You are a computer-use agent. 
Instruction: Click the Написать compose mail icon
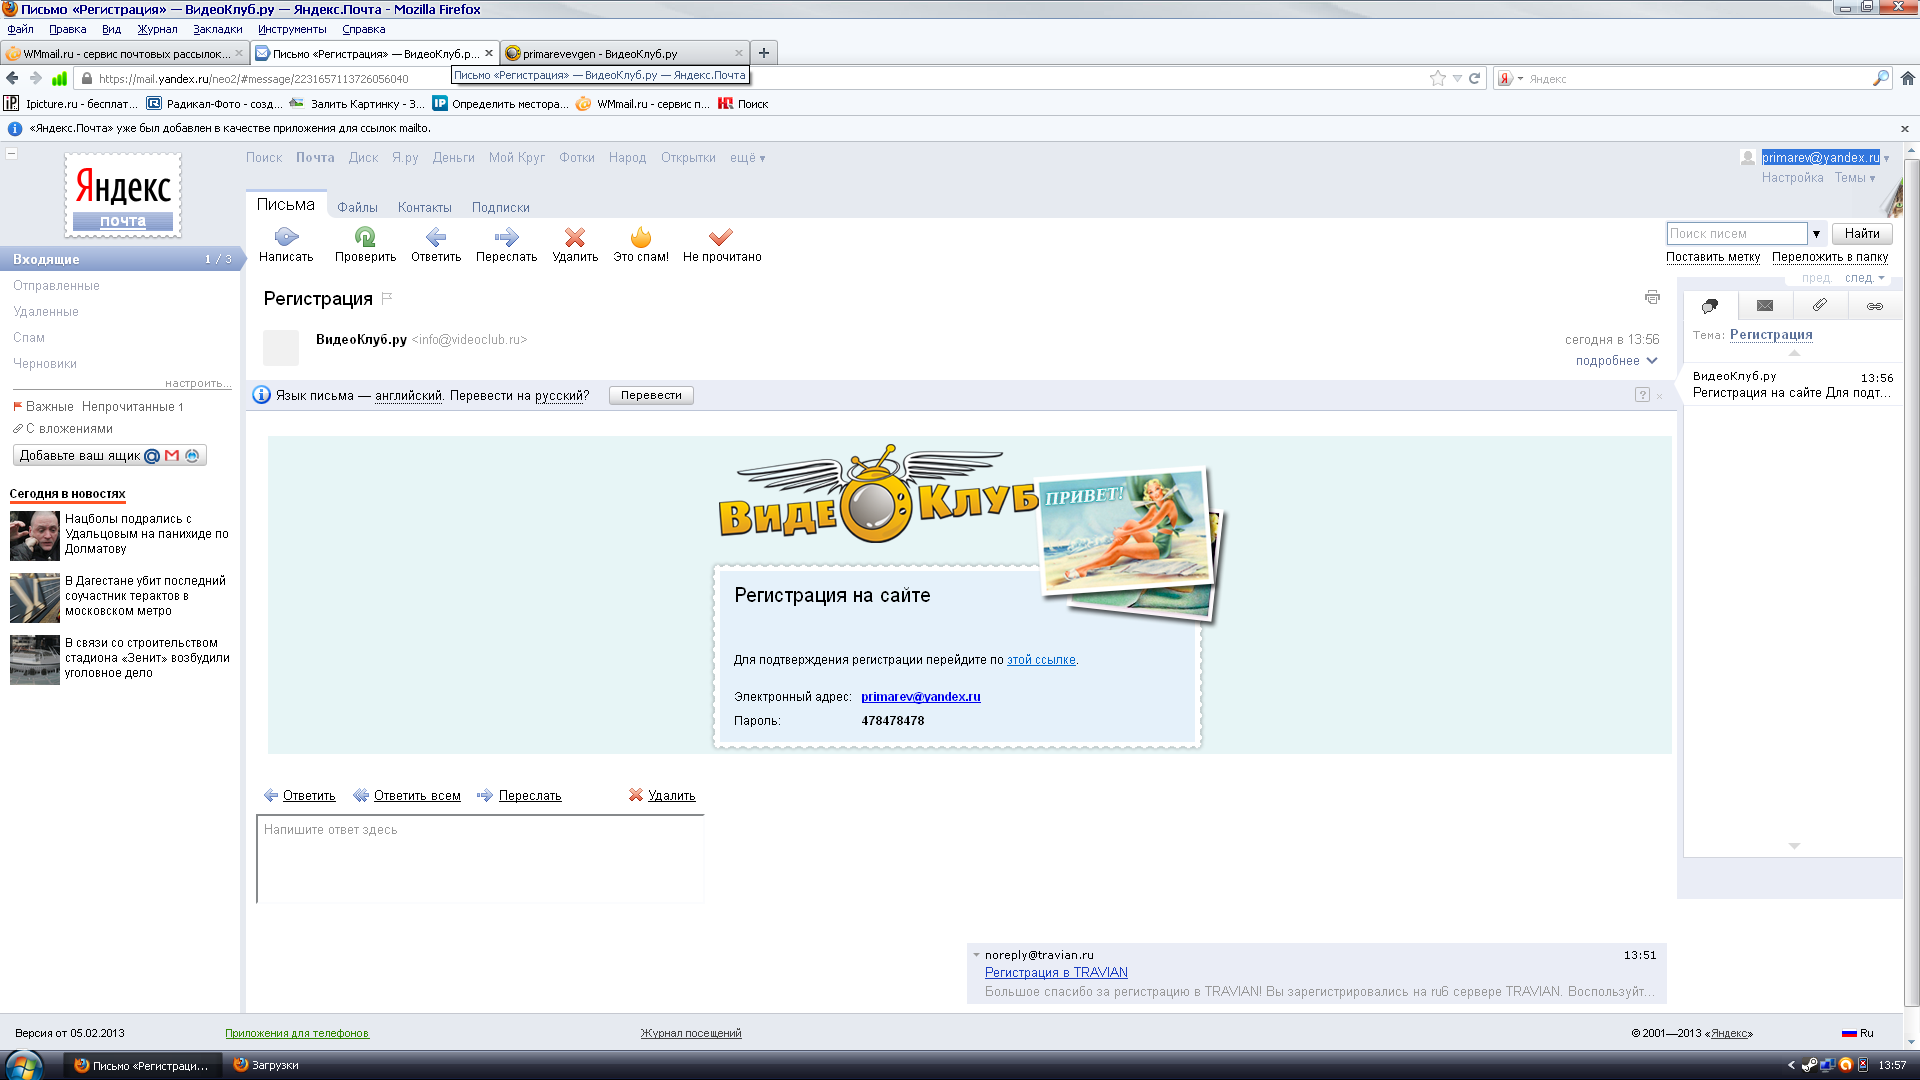coord(286,237)
